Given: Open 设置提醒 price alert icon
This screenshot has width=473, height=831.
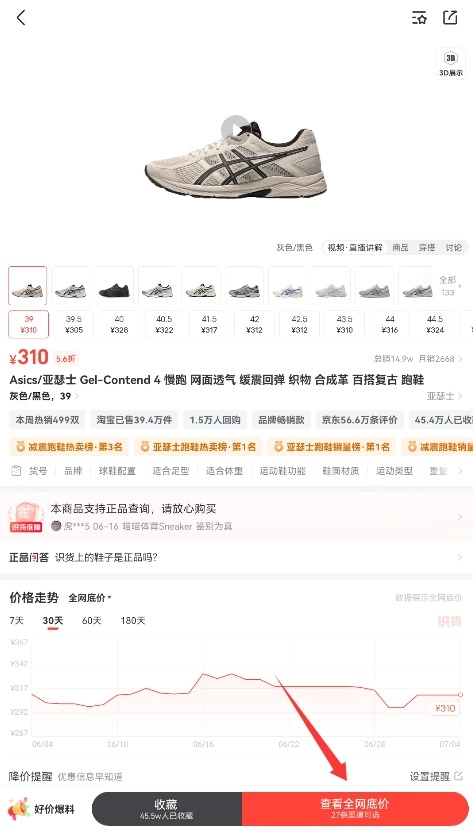Looking at the screenshot, I should pos(459,776).
